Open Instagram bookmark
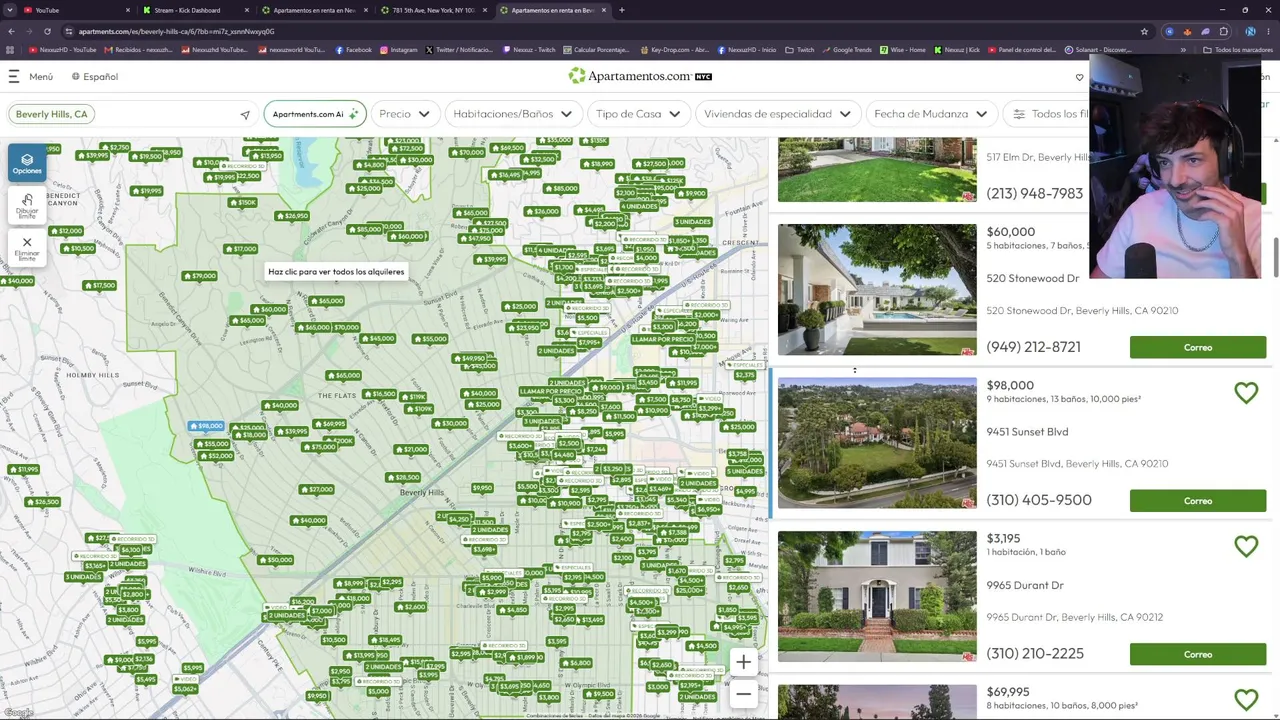This screenshot has width=1280, height=720. [x=399, y=50]
